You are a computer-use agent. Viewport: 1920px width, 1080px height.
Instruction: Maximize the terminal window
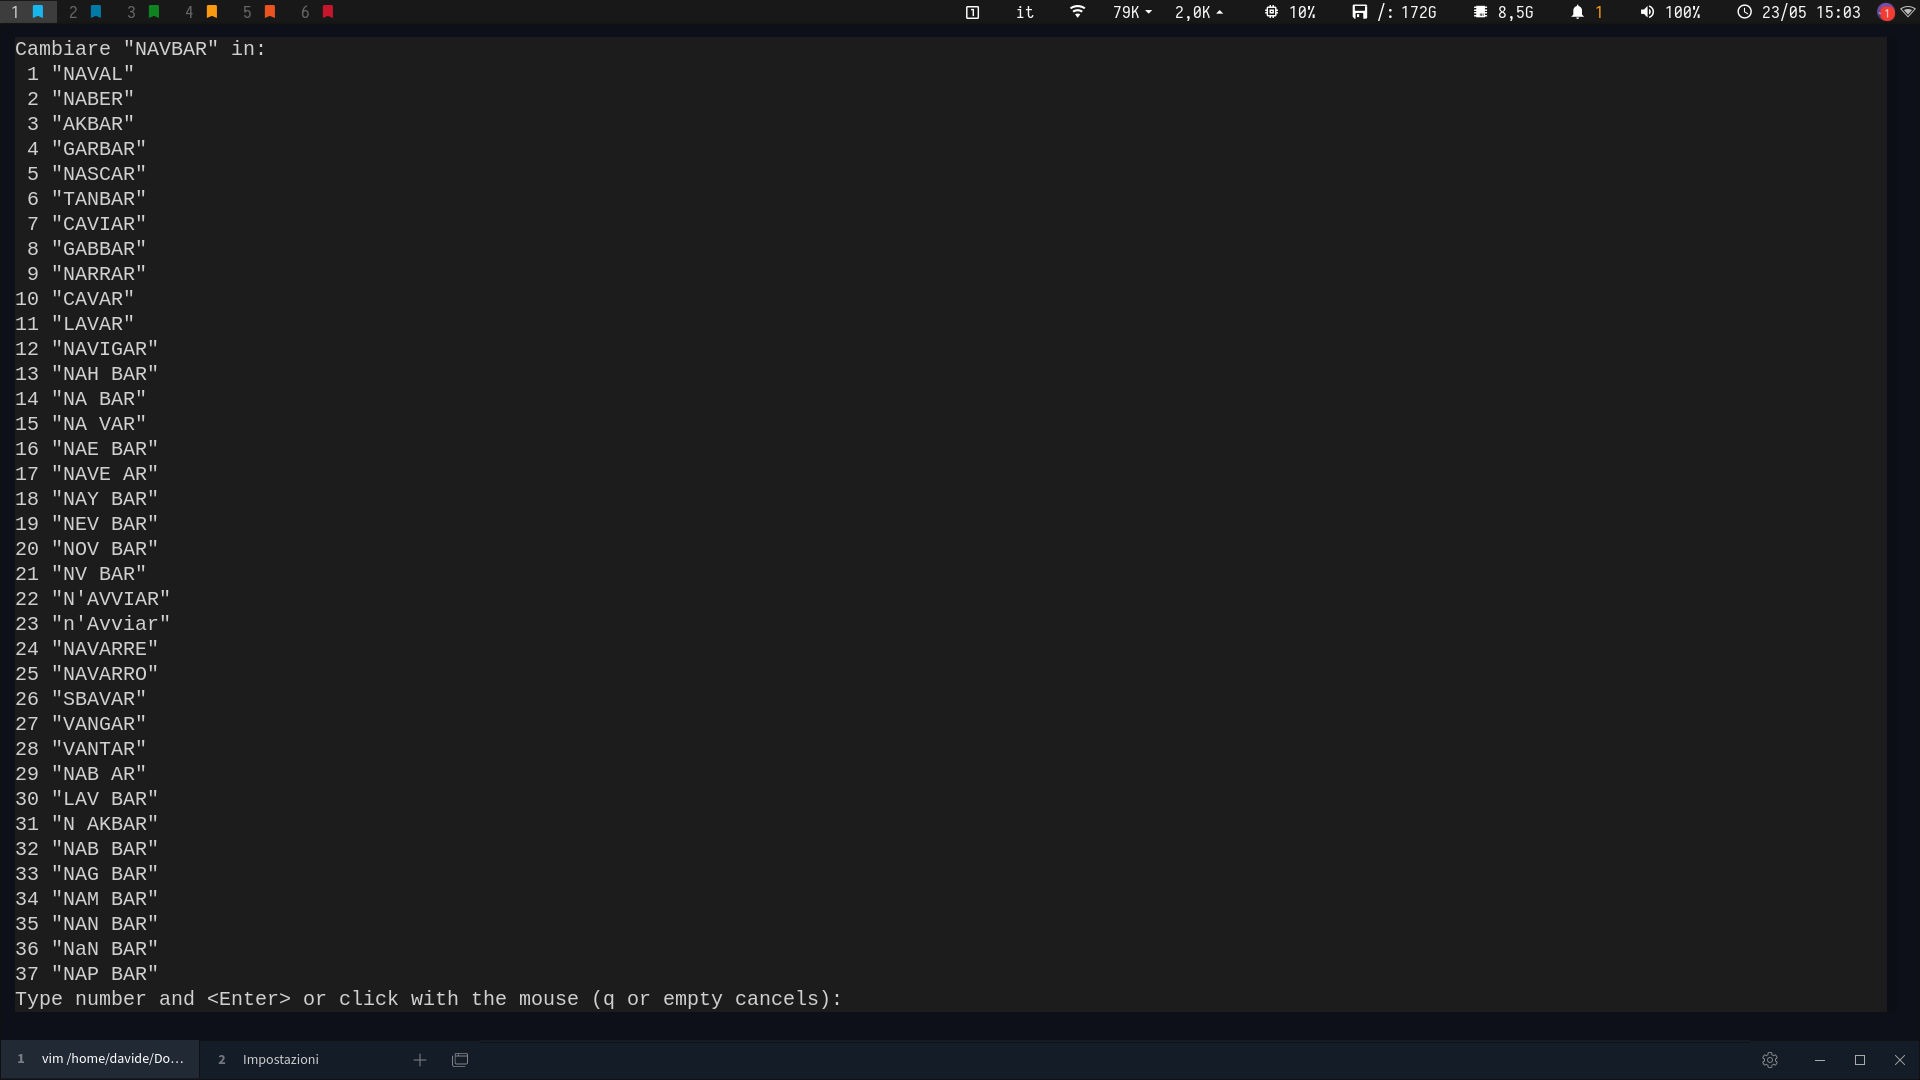[x=1860, y=1060]
